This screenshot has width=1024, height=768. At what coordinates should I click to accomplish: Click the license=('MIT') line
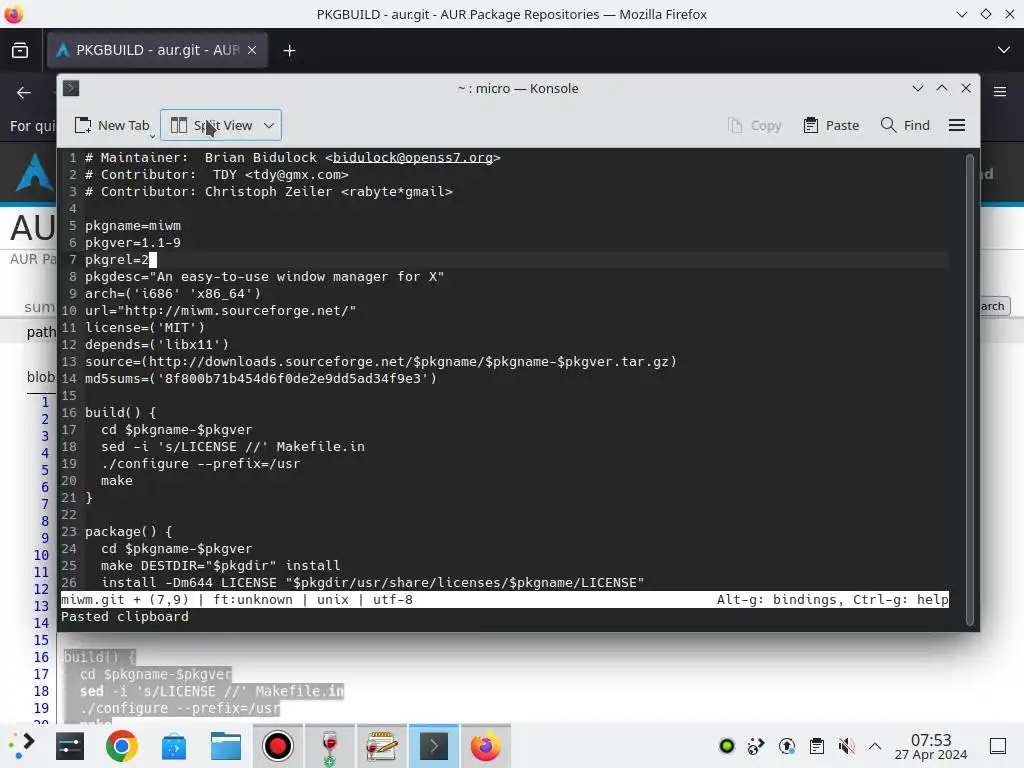pyautogui.click(x=144, y=327)
